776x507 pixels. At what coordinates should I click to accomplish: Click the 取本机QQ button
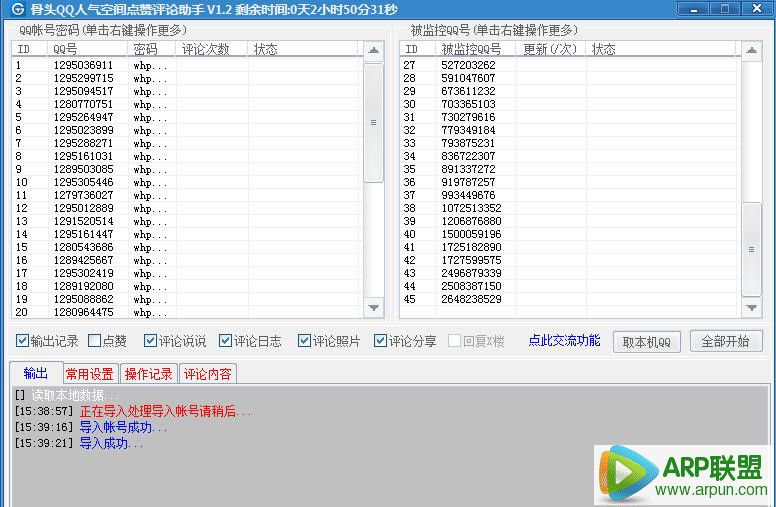point(646,342)
